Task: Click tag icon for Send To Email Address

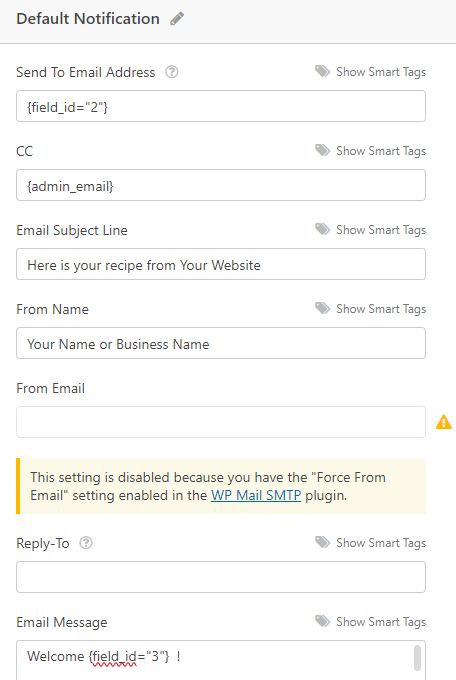Action: point(322,71)
